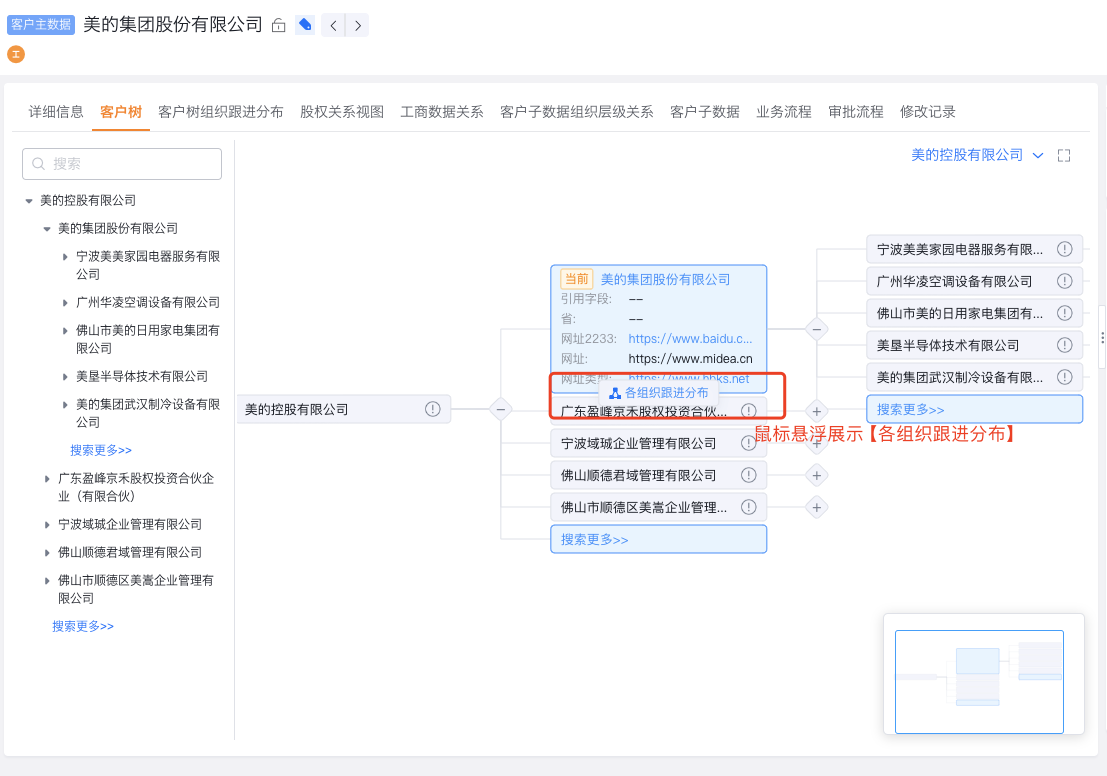Screen dimensions: 1107x776
Task: Open 工商数据关系 tab
Action: click(x=442, y=112)
